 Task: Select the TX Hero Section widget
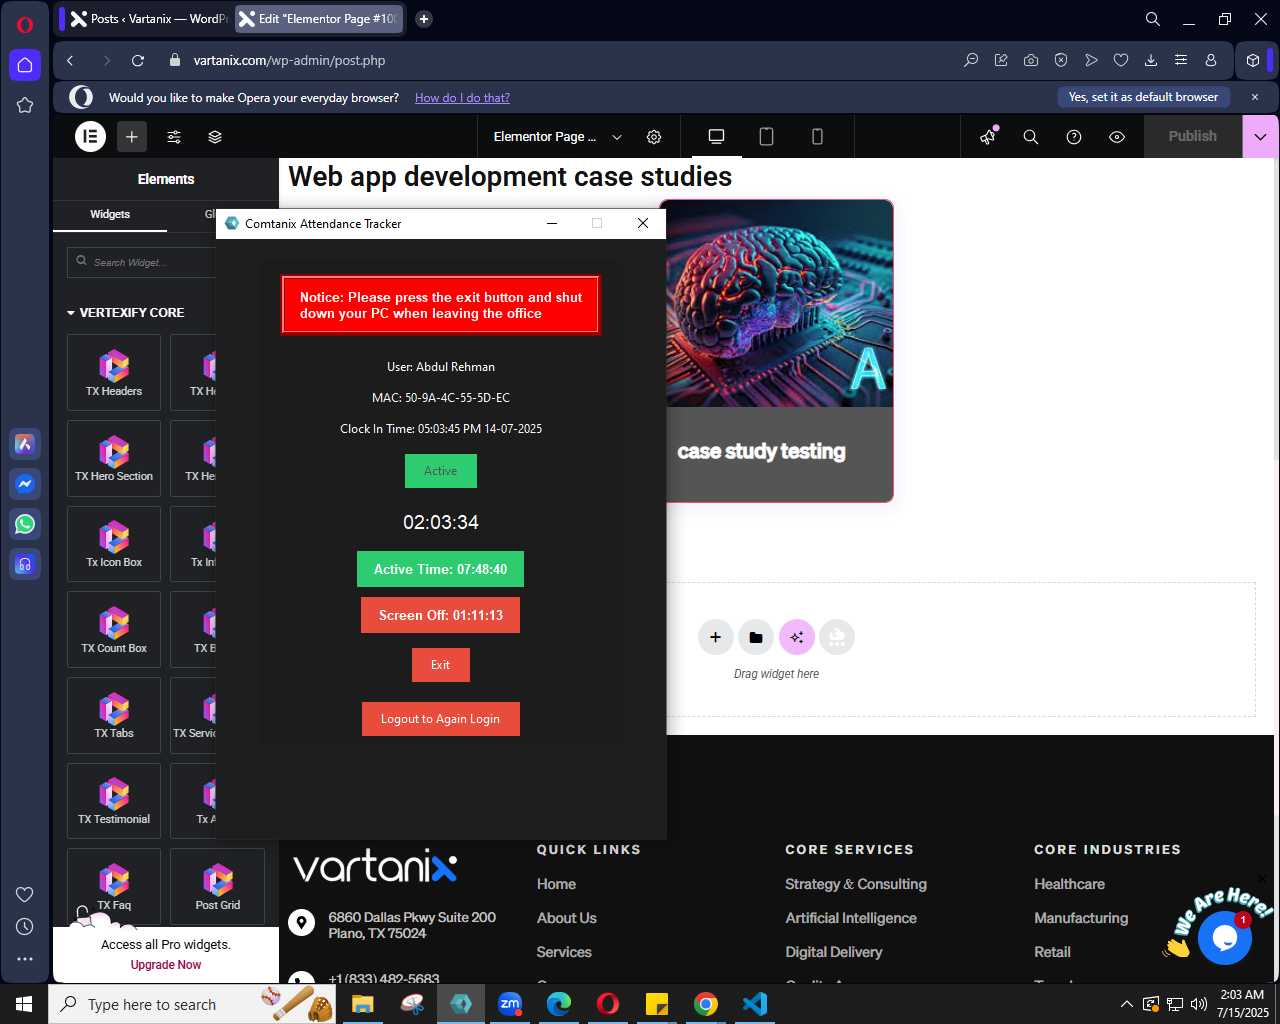click(x=114, y=458)
